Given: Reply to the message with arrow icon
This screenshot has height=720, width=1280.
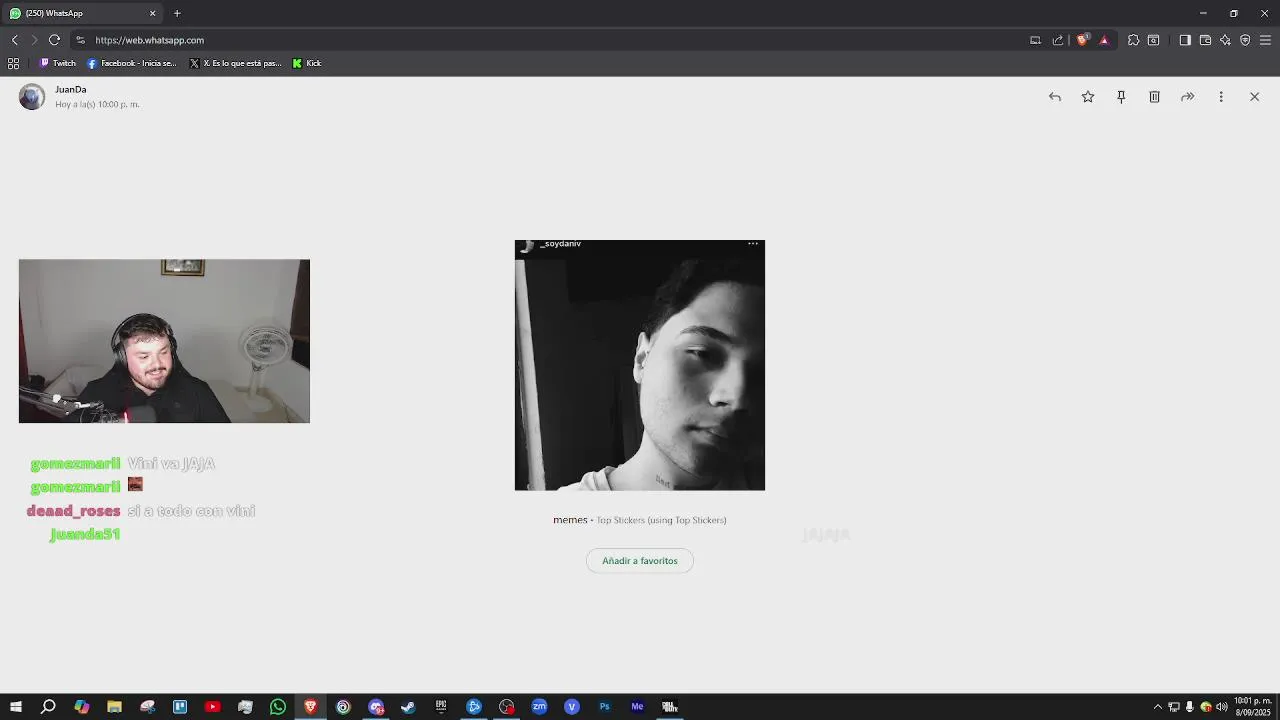Looking at the screenshot, I should (1054, 97).
